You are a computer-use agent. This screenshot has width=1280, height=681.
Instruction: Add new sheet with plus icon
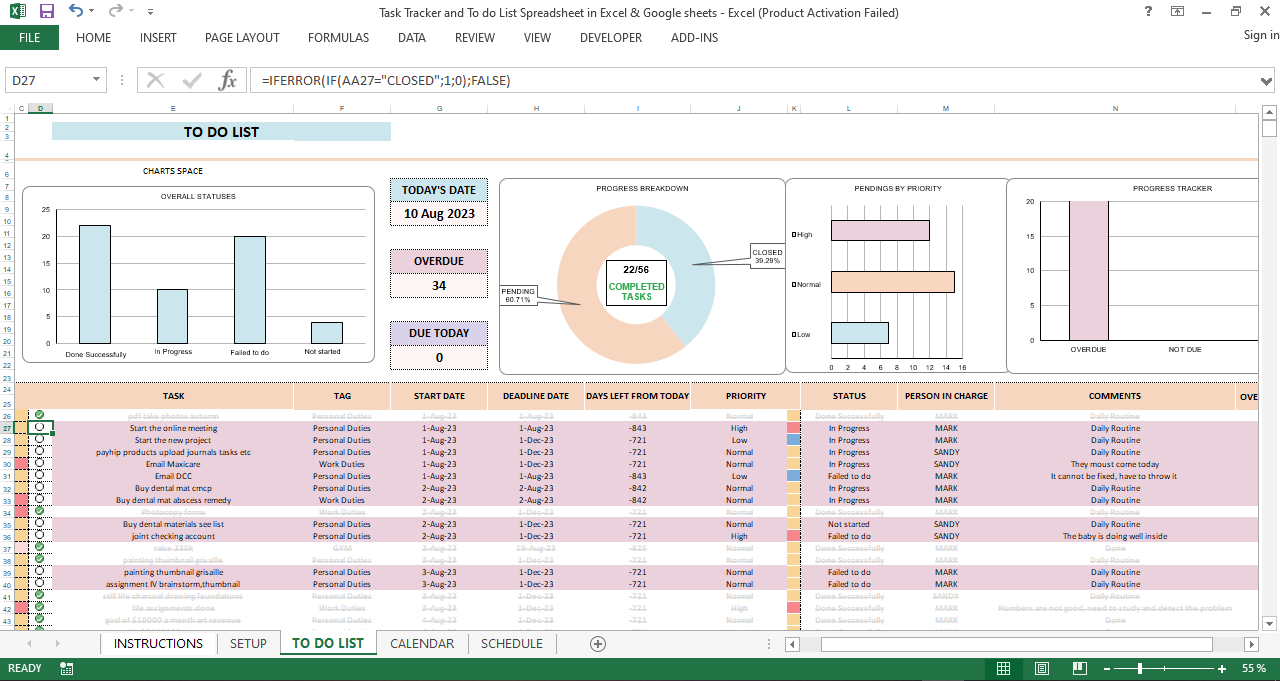point(598,644)
